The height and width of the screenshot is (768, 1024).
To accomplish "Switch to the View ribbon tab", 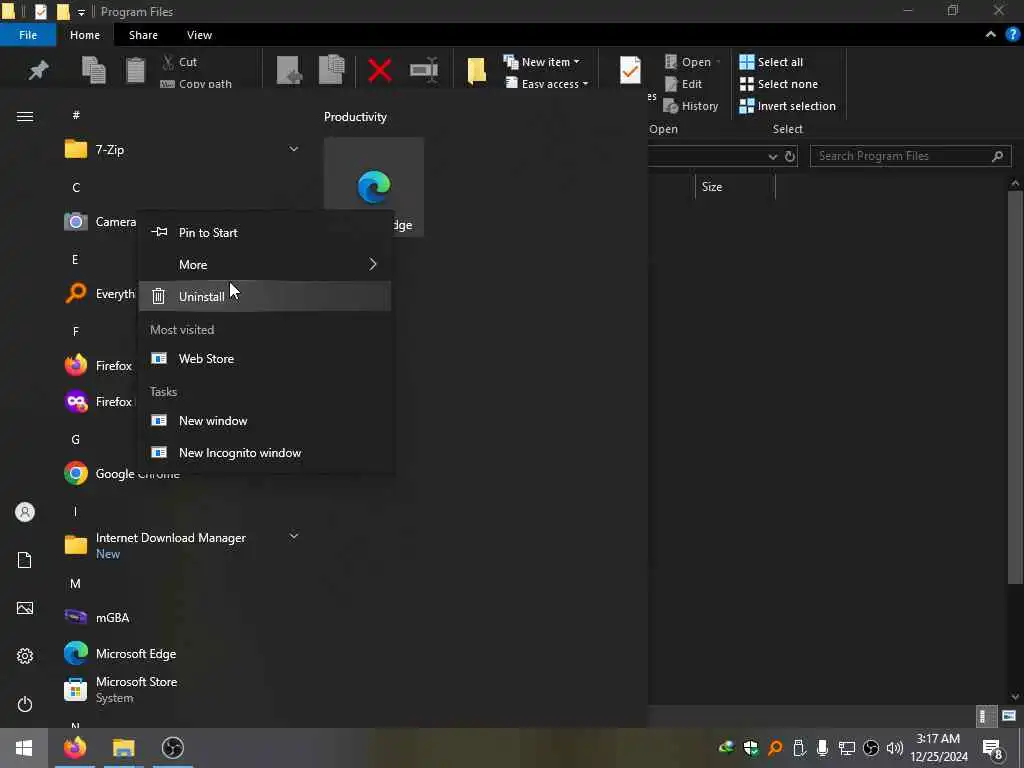I will point(199,35).
